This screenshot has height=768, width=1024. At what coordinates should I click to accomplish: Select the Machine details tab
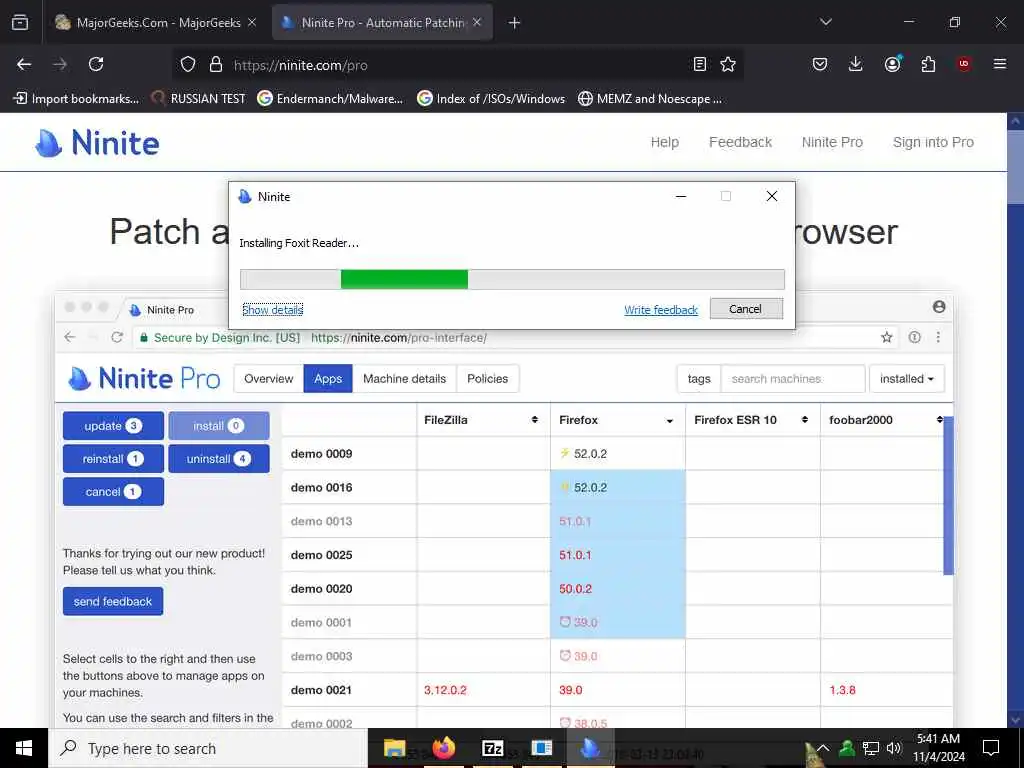(x=404, y=379)
